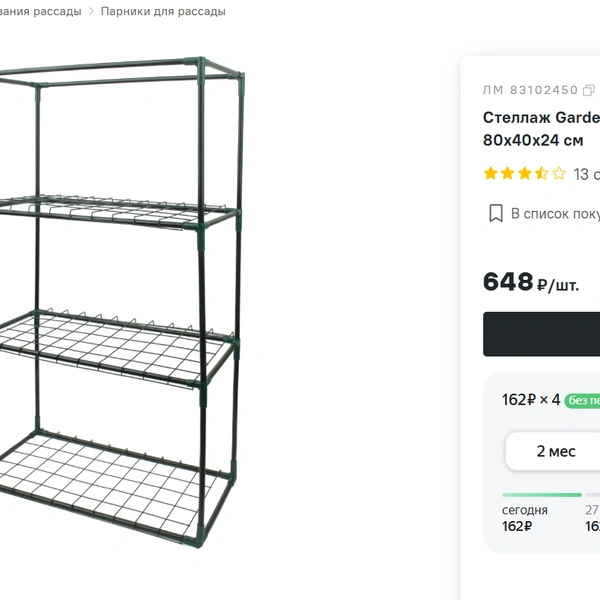The height and width of the screenshot is (600, 600).
Task: Click the bookmark icon for shopping list
Action: click(496, 213)
